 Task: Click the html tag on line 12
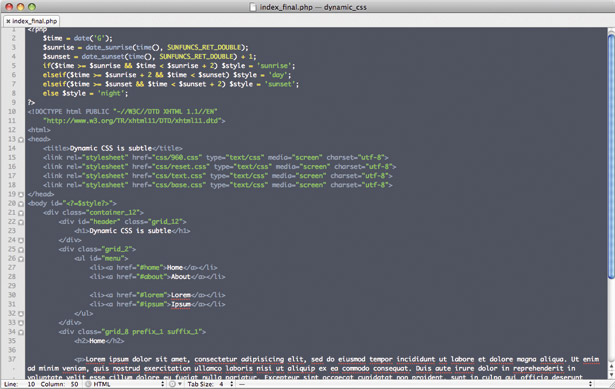click(39, 130)
